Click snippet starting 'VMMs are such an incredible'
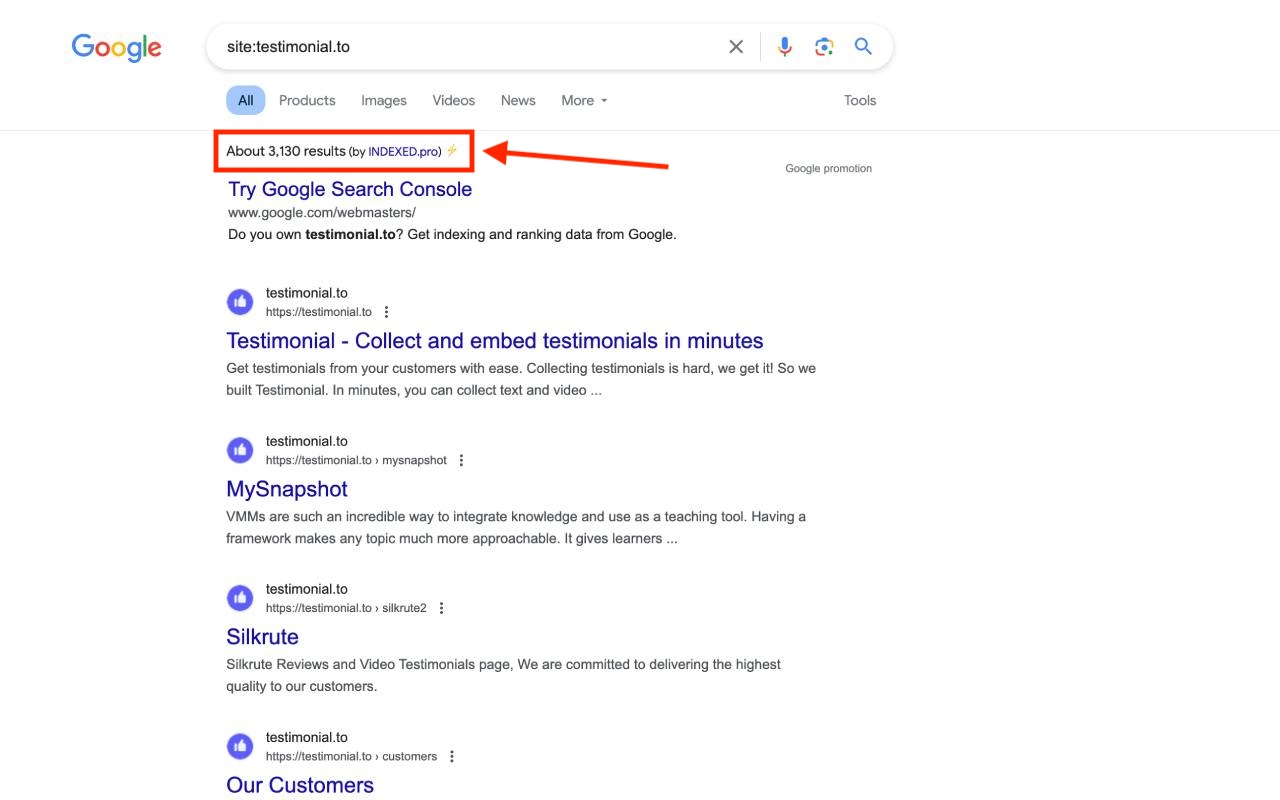The width and height of the screenshot is (1280, 800). [x=516, y=527]
